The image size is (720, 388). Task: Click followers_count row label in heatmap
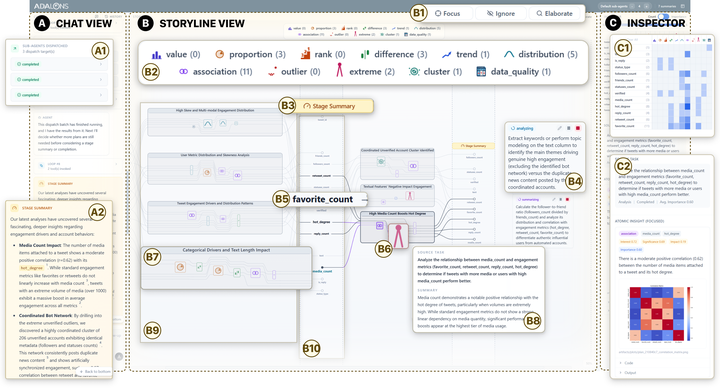[625, 73]
